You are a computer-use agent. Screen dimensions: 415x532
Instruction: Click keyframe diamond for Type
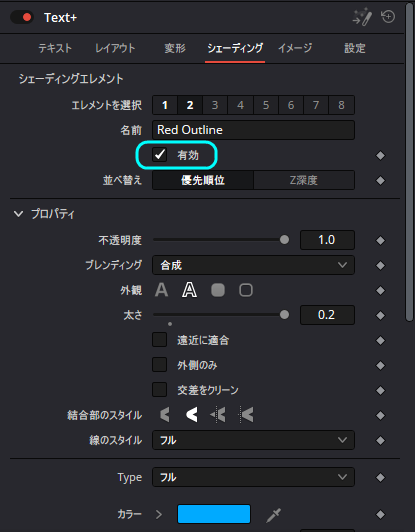(x=380, y=478)
